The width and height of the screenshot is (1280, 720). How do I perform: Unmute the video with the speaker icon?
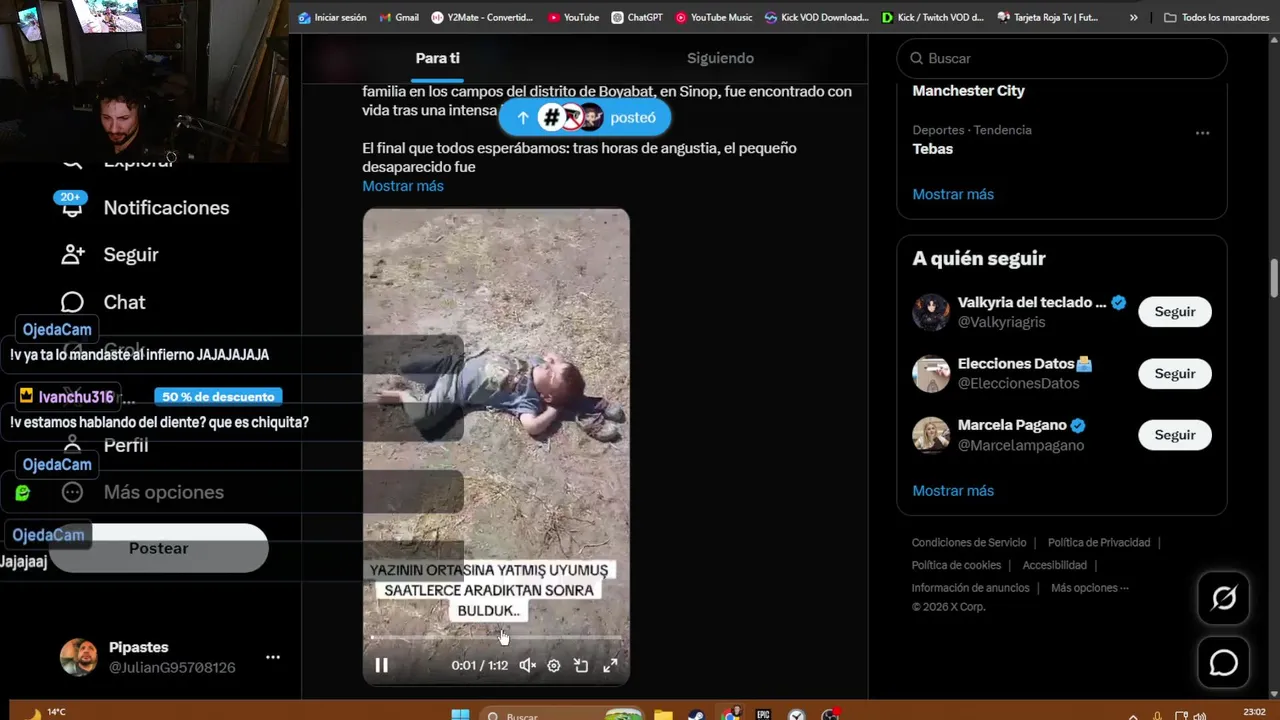coord(527,665)
